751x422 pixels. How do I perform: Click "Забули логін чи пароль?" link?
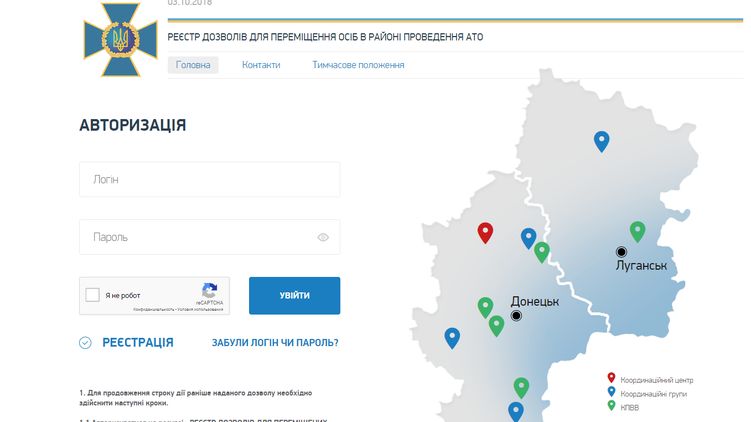(x=275, y=343)
